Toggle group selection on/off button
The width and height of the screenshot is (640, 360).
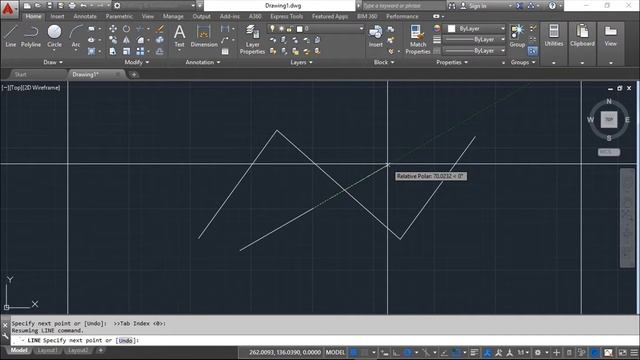pyautogui.click(x=532, y=51)
